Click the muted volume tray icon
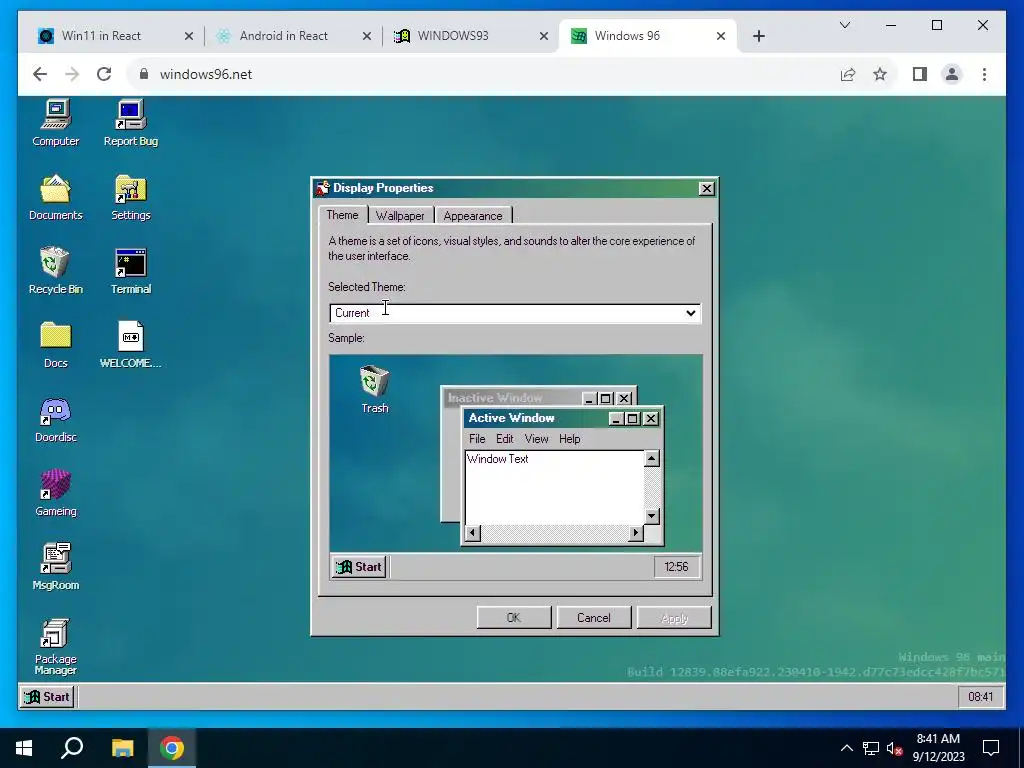This screenshot has width=1024, height=768. (x=894, y=748)
